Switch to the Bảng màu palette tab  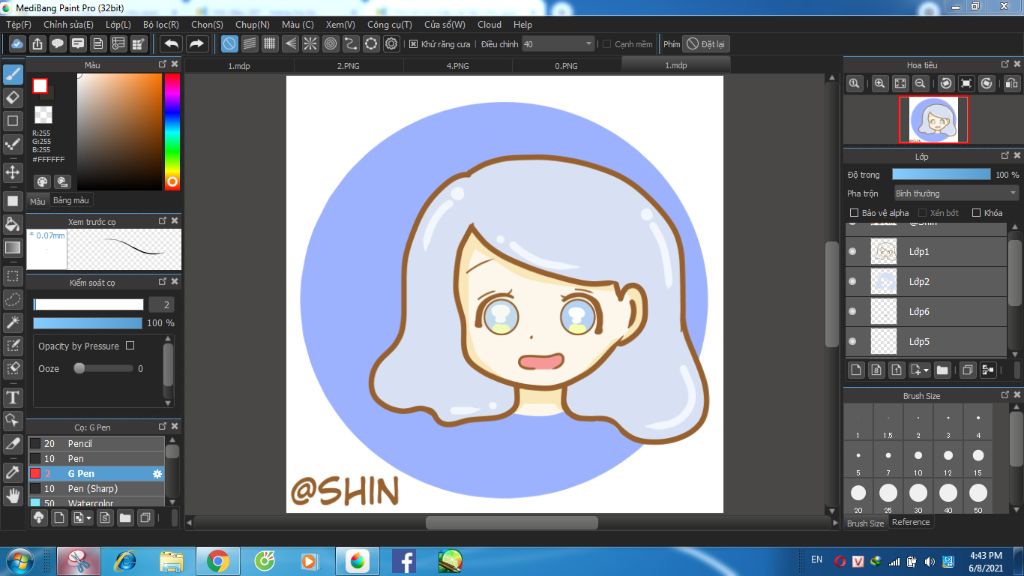tap(71, 200)
